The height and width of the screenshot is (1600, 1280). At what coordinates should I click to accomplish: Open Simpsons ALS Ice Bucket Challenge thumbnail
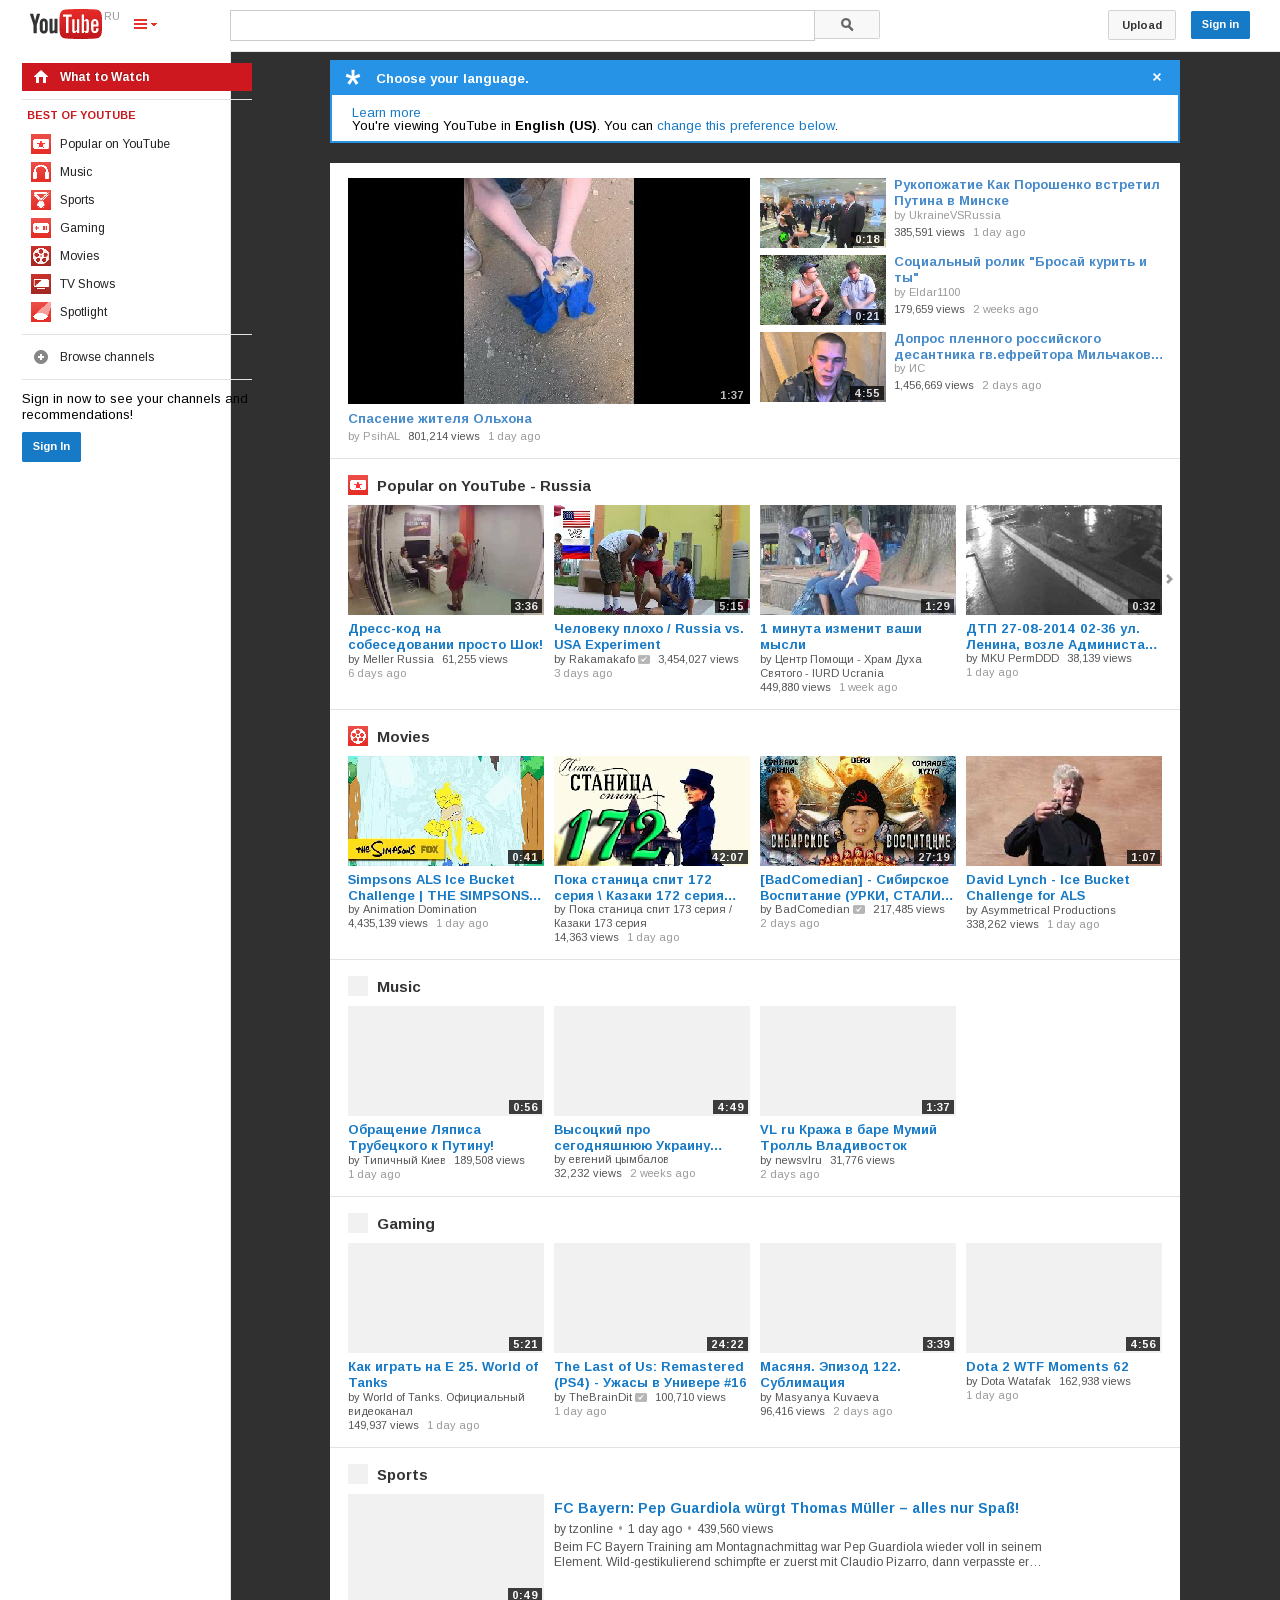click(446, 811)
